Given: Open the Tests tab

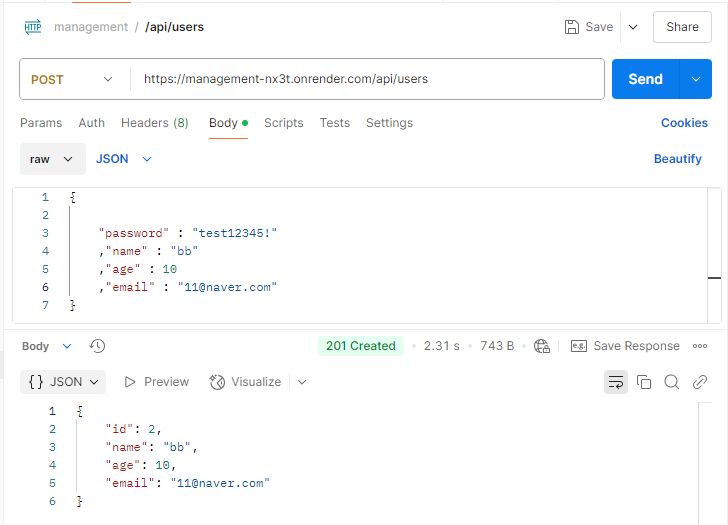Looking at the screenshot, I should (x=335, y=123).
